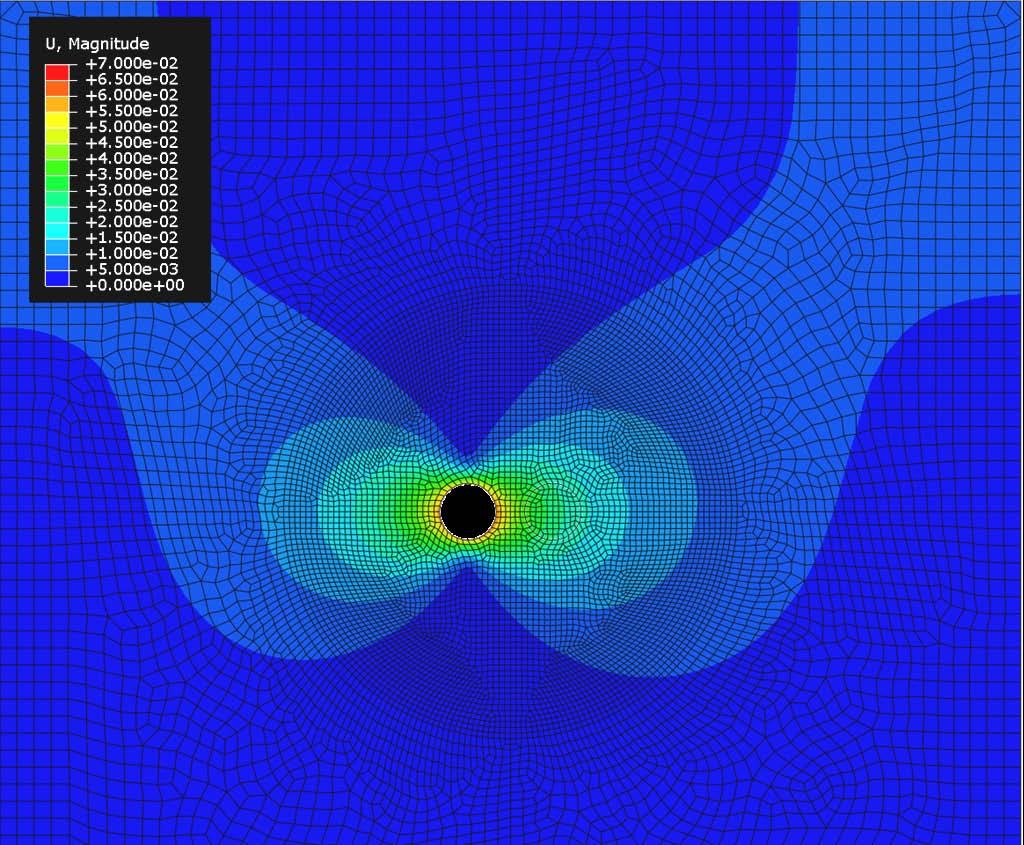Screen dimensions: 1024x845
Task: Click the legend value +3.000e-02
Action: tap(131, 190)
